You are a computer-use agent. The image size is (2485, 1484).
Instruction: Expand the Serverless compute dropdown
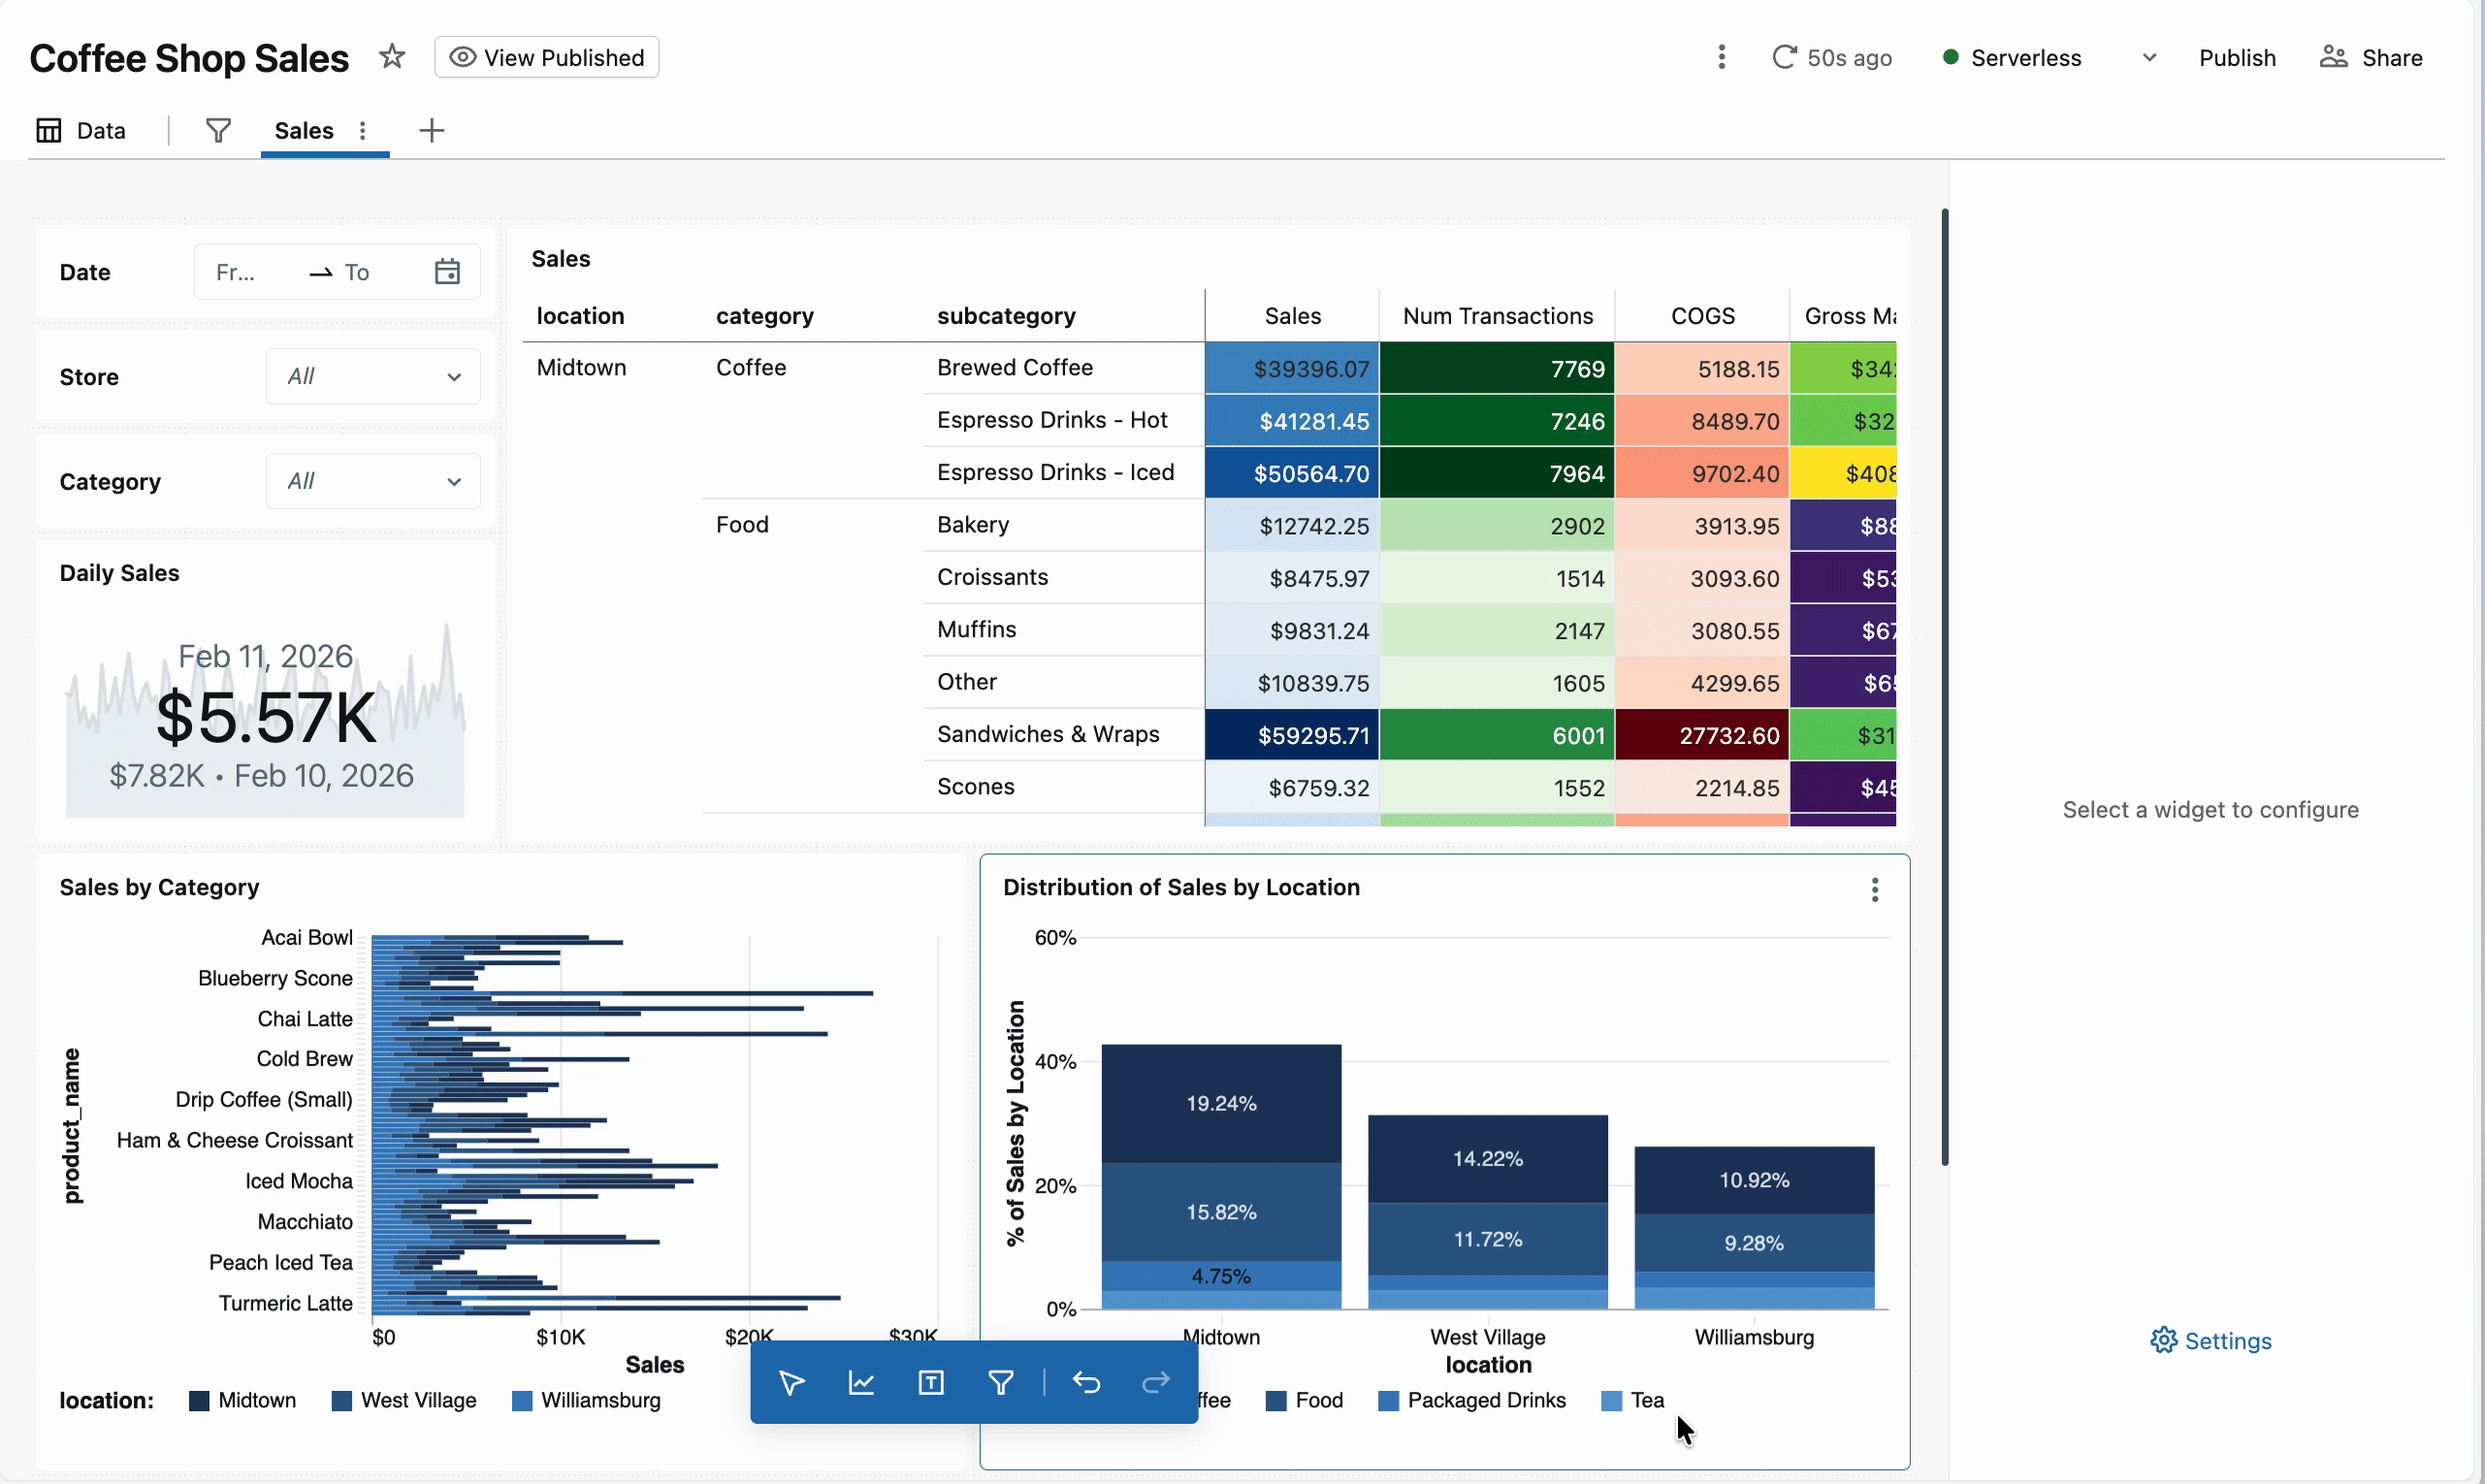(2148, 57)
